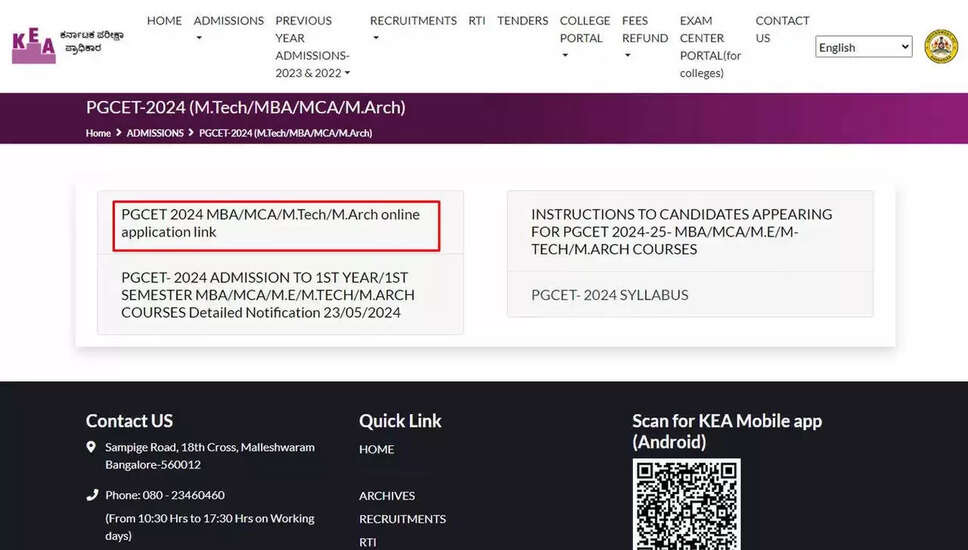Open ARCHIVES under Quick Link footer
Viewport: 968px width, 550px height.
386,496
